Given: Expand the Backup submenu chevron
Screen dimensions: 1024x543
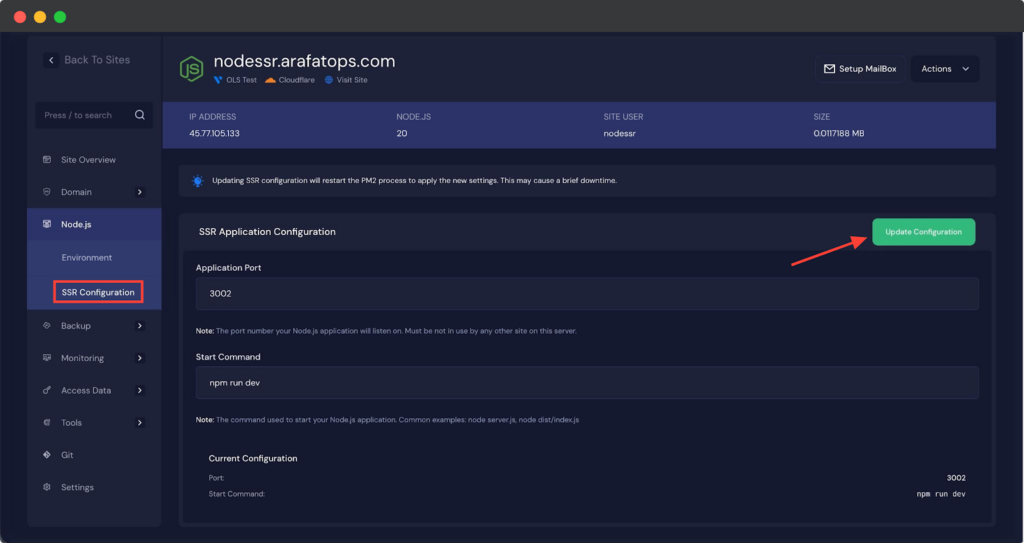Looking at the screenshot, I should point(139,326).
